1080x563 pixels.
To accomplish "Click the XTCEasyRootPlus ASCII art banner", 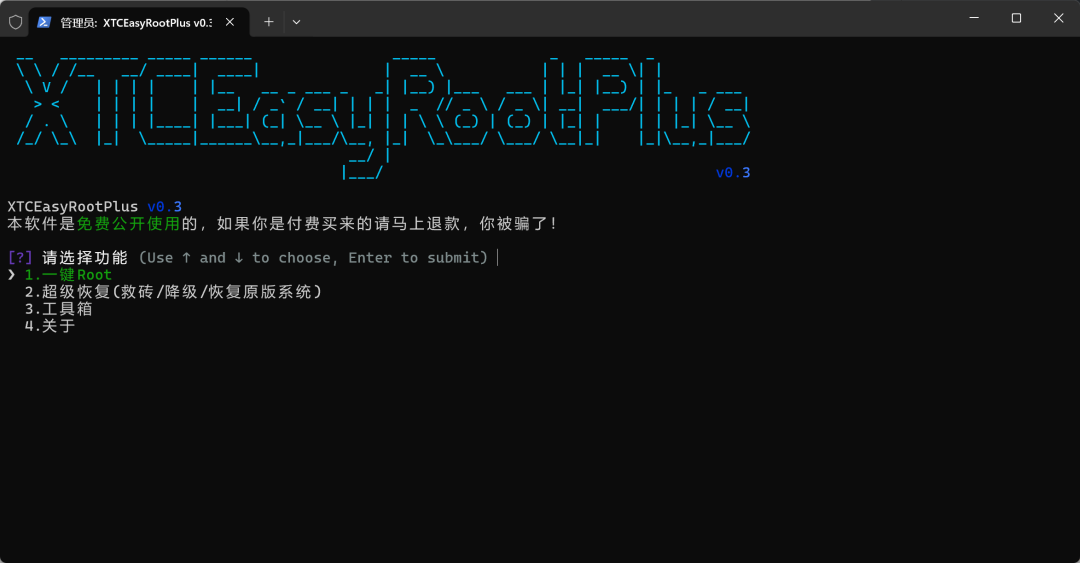I will tap(384, 117).
